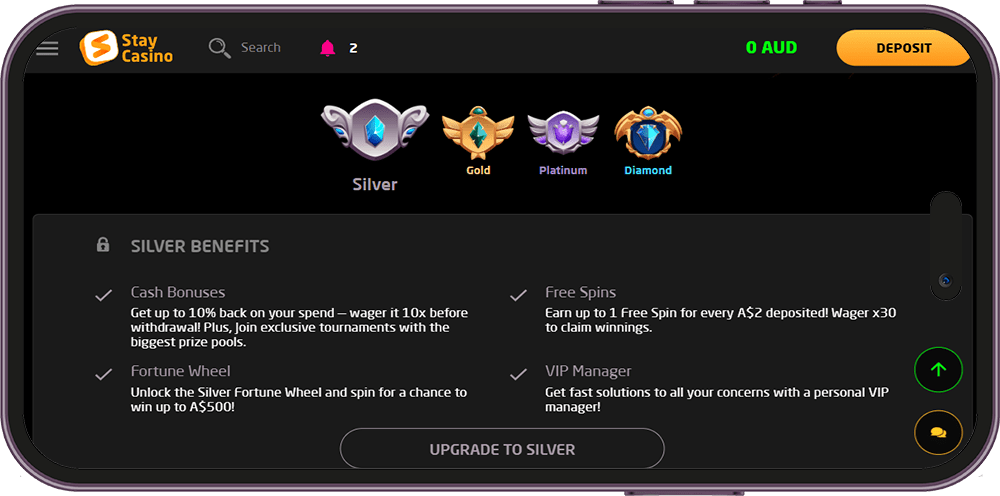Screen dimensions: 1000x496
Task: Click the search magnifier icon
Action: (x=219, y=48)
